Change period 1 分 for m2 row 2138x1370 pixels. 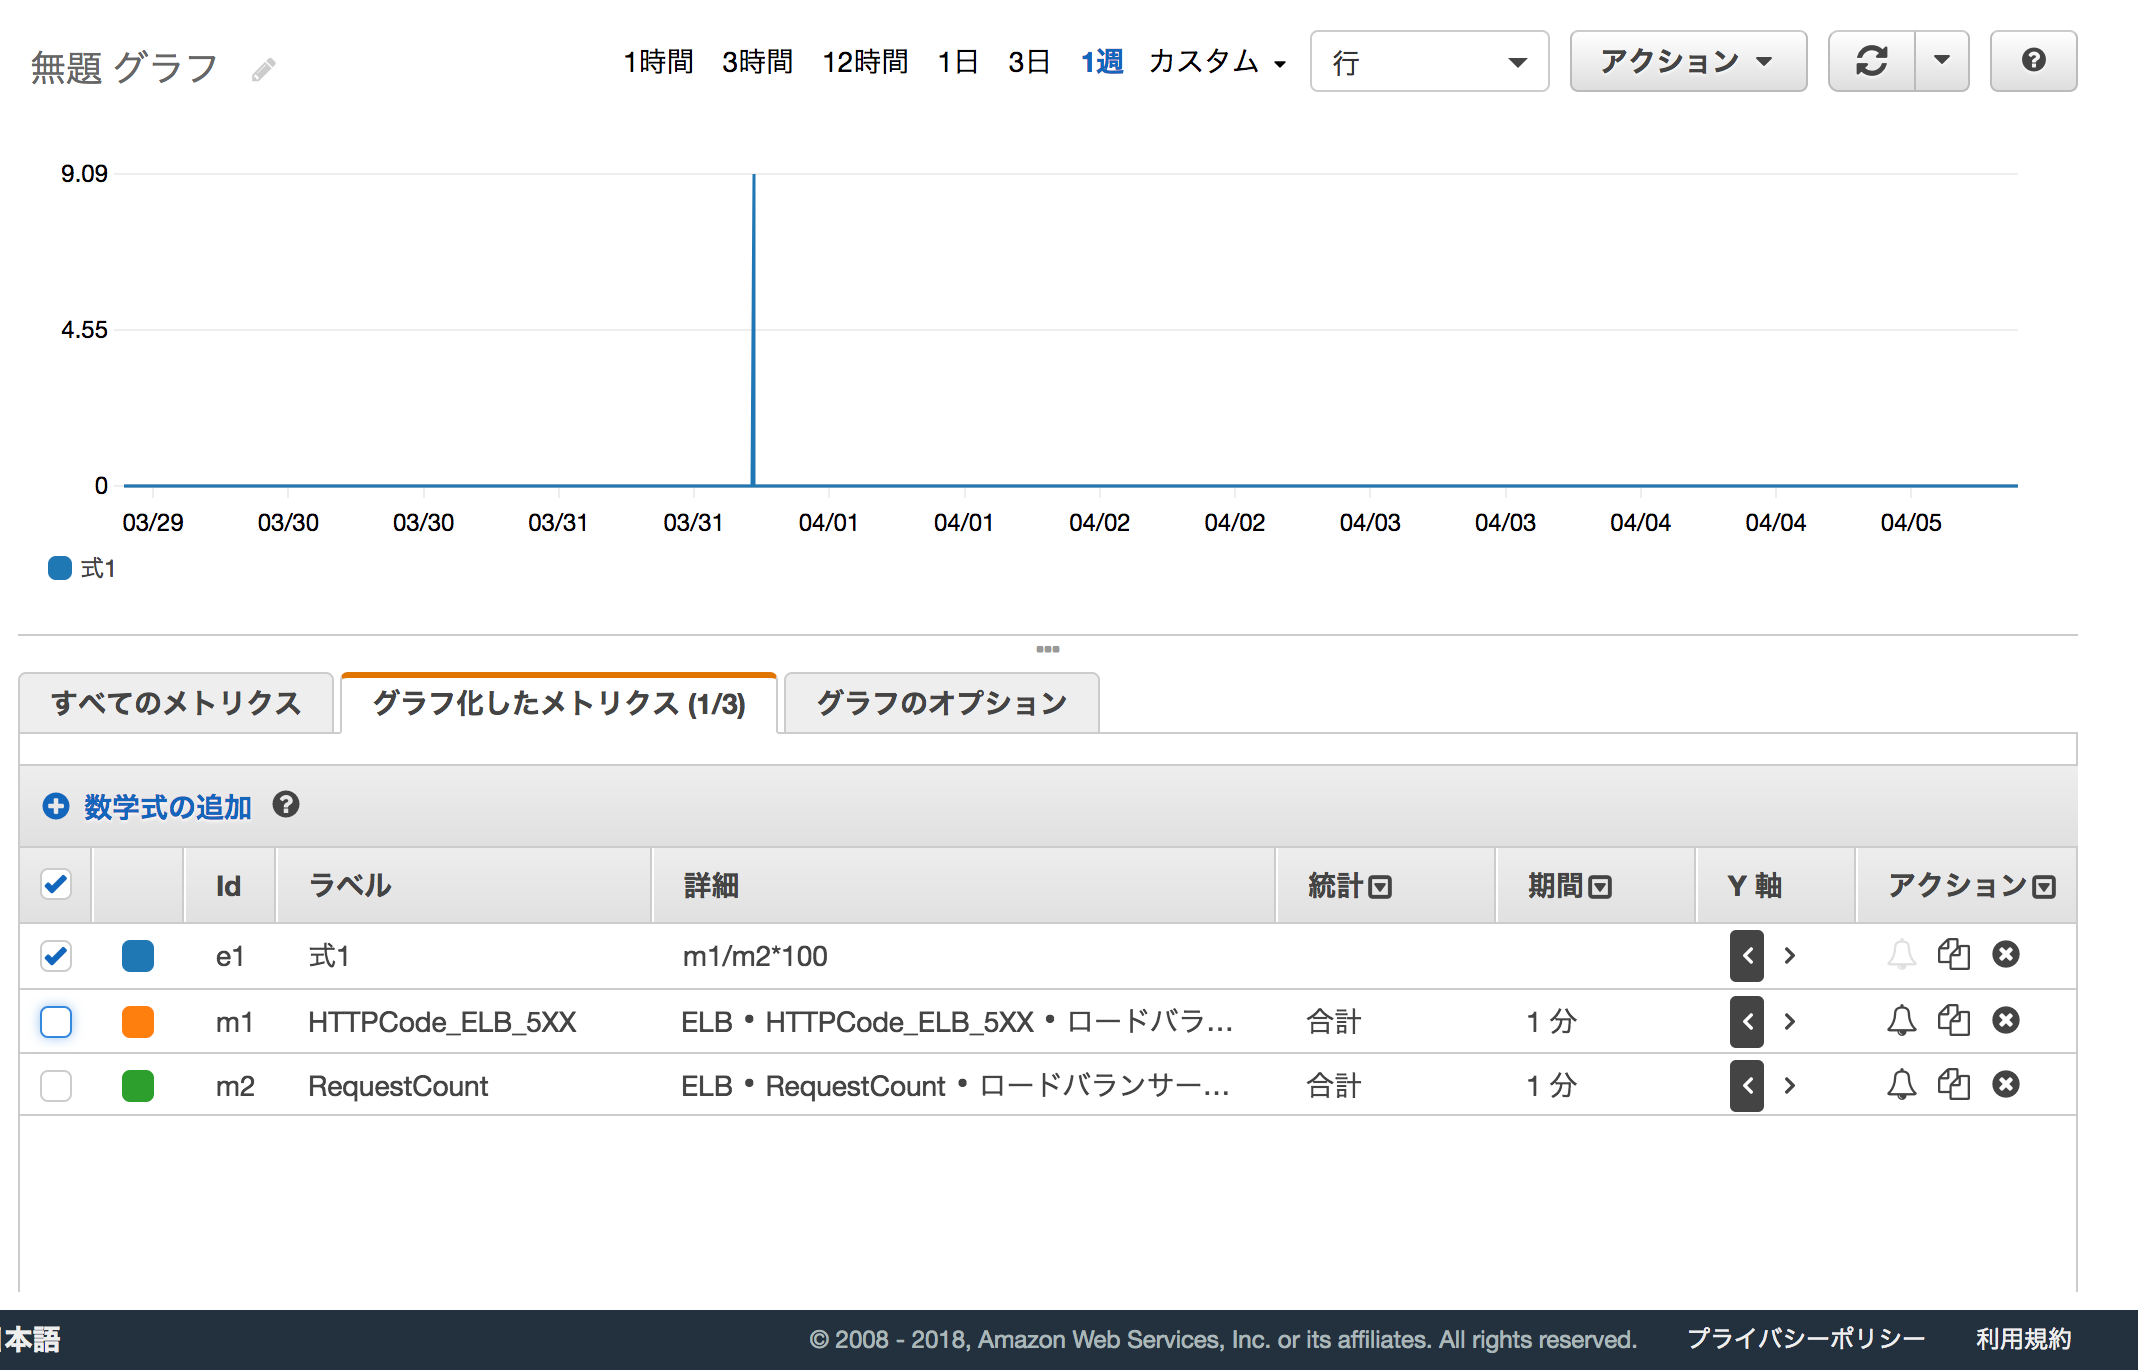[x=1551, y=1086]
